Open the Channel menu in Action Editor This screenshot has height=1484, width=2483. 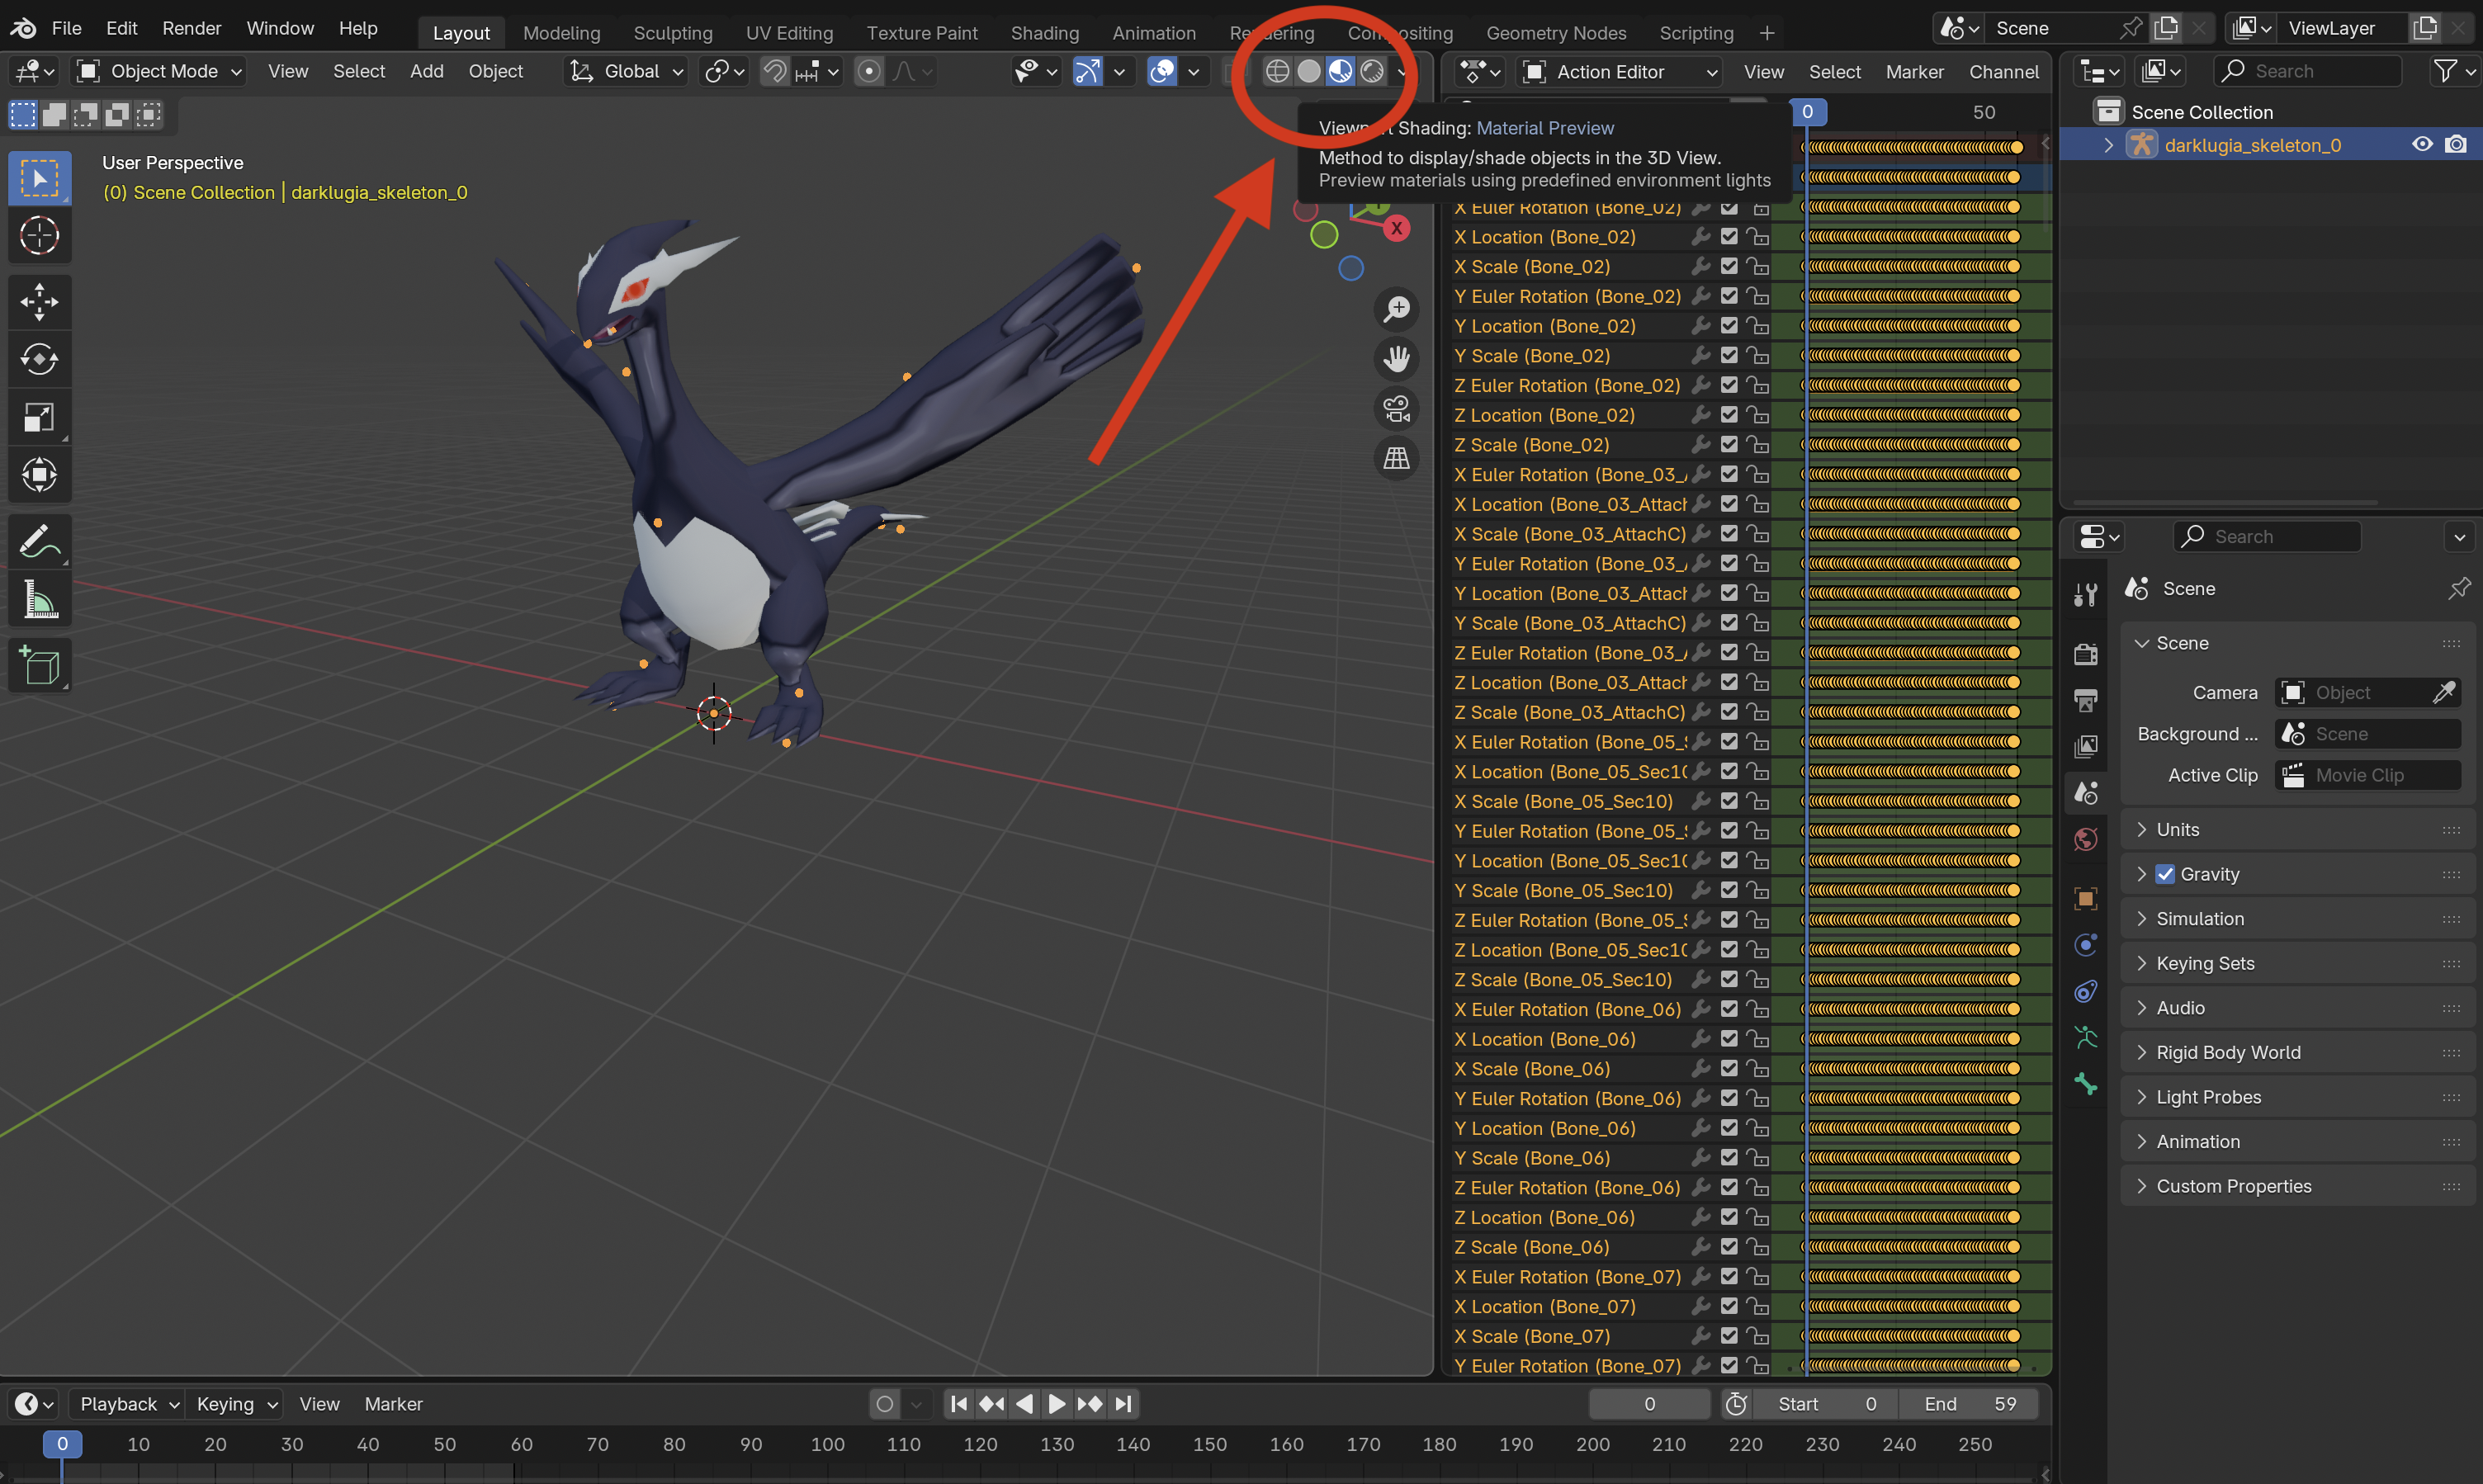coord(2004,72)
